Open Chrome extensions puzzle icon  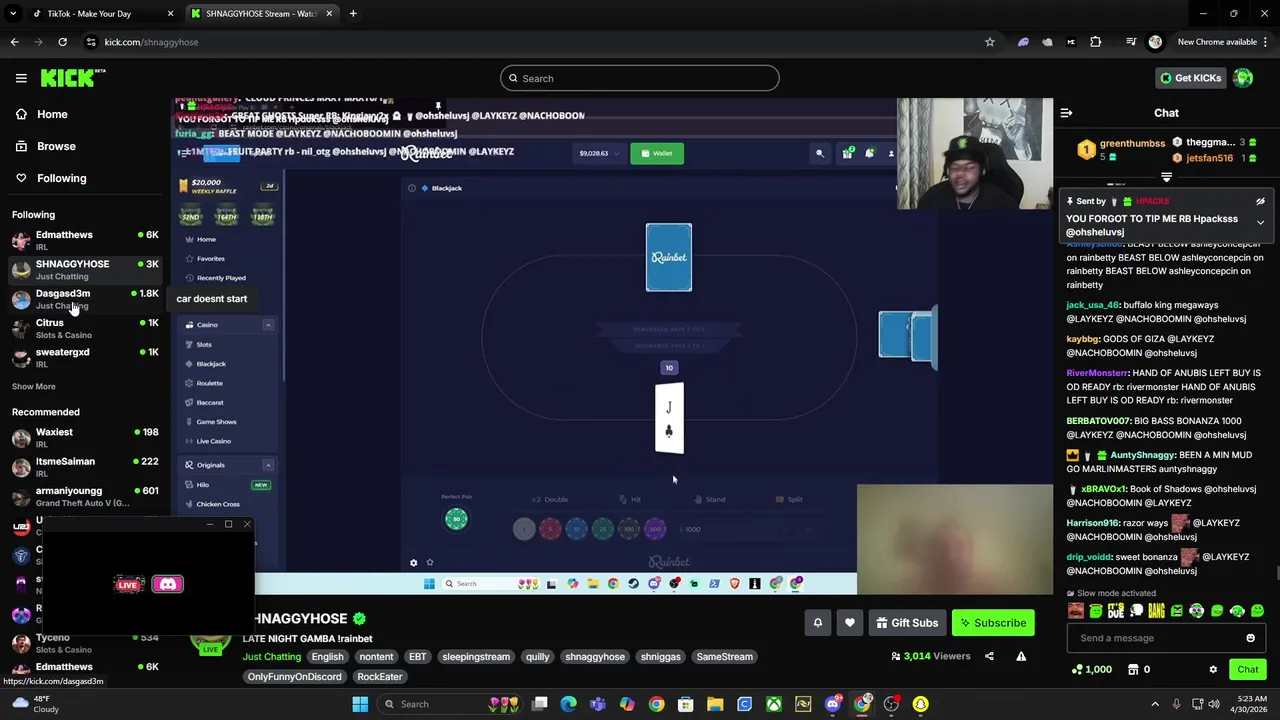point(1095,42)
